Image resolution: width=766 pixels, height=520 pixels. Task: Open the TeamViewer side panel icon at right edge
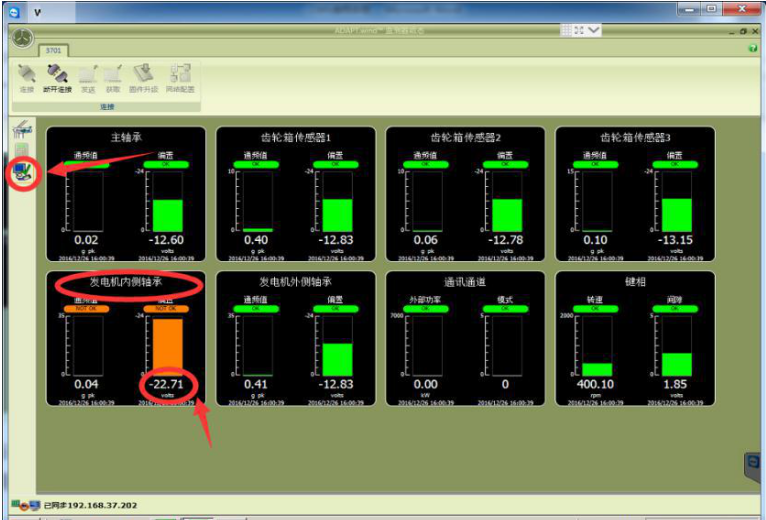point(753,464)
